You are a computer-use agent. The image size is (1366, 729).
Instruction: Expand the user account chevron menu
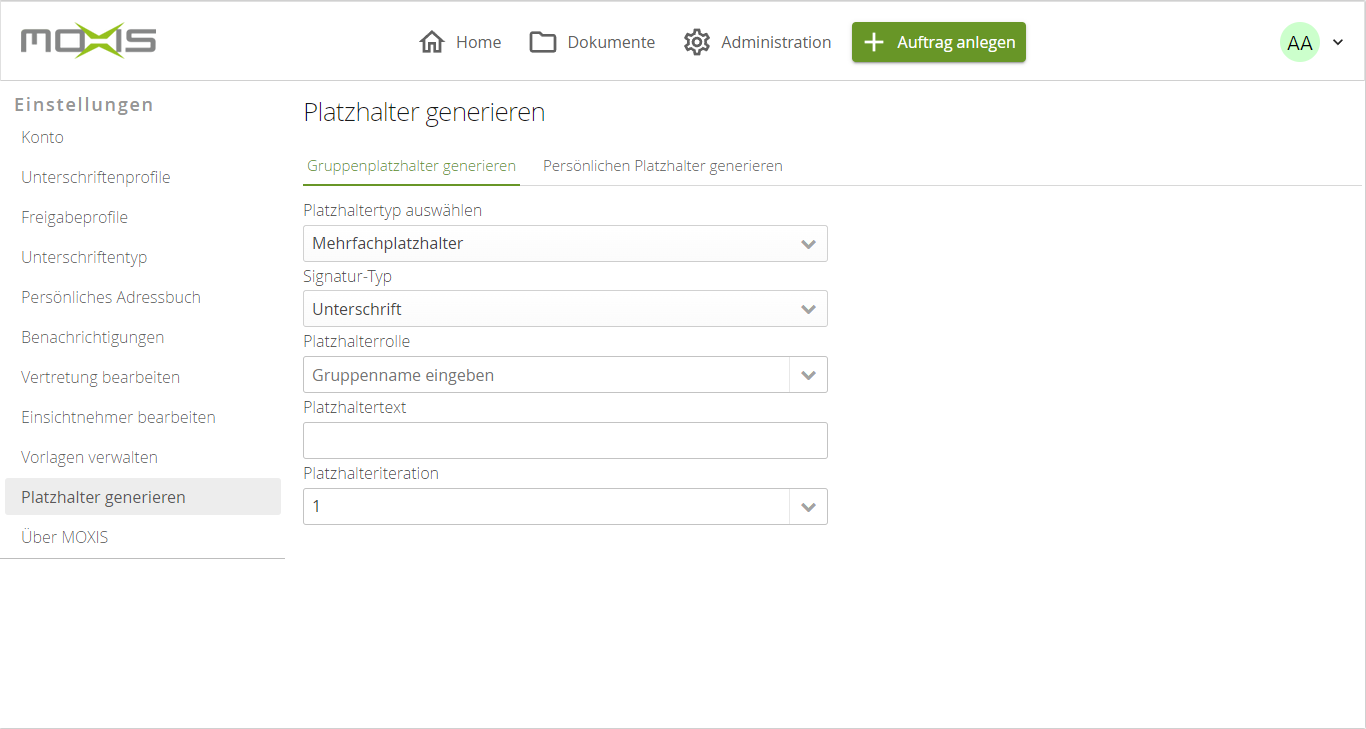1337,42
